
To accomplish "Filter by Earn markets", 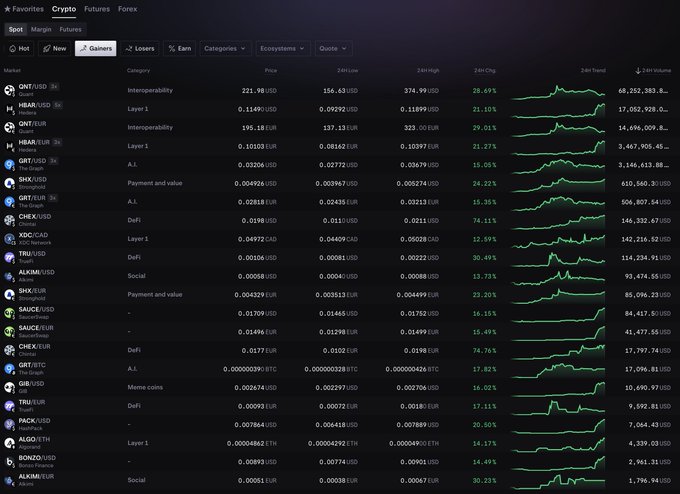I will 180,49.
